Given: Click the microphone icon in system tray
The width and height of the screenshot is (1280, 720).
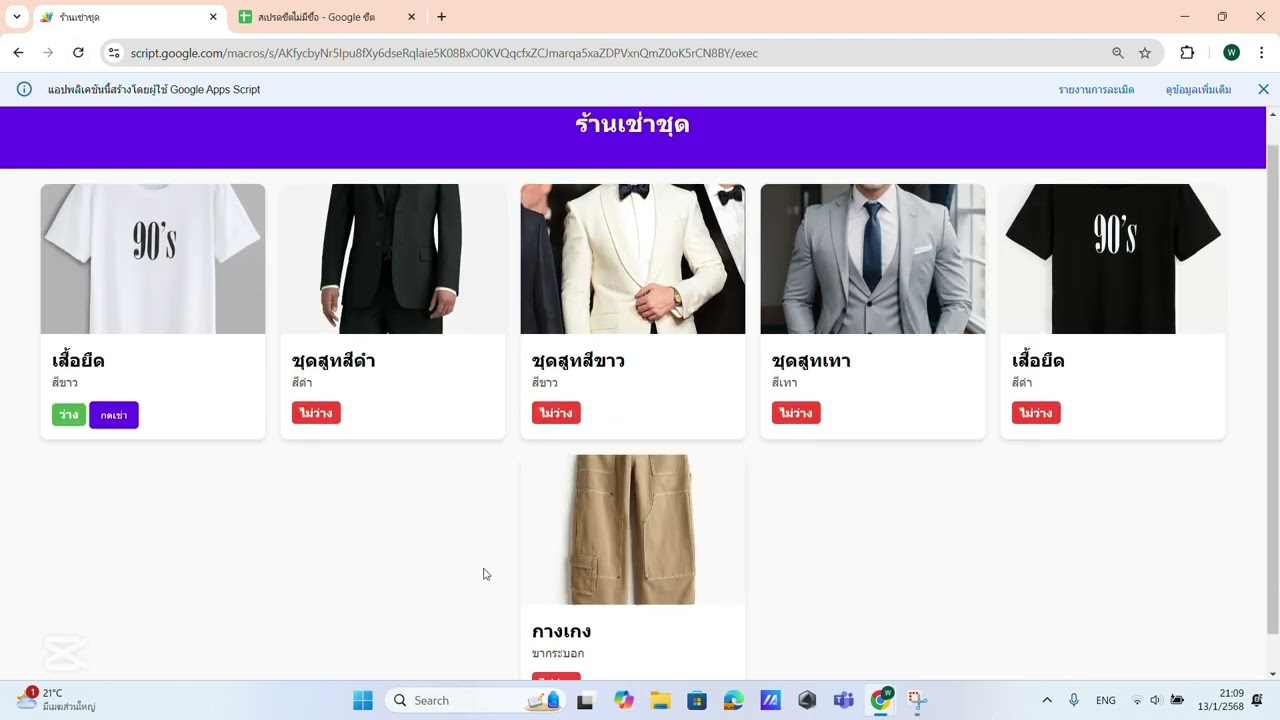Looking at the screenshot, I should tap(1074, 700).
